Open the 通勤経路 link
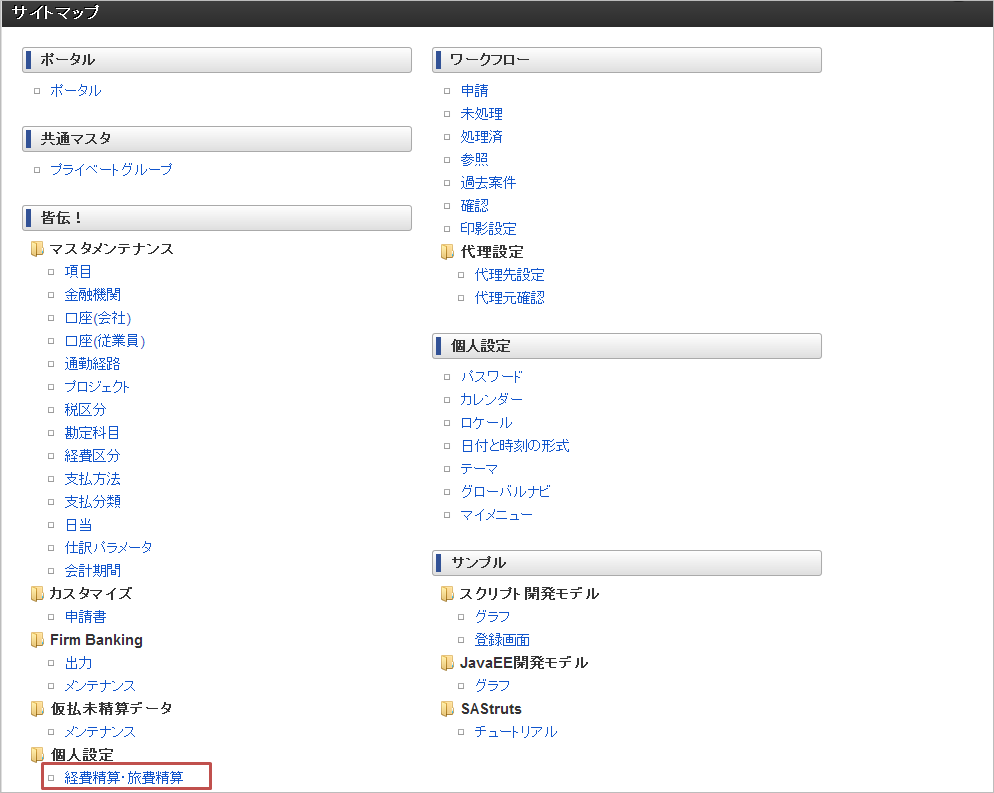The height and width of the screenshot is (793, 994). 93,364
